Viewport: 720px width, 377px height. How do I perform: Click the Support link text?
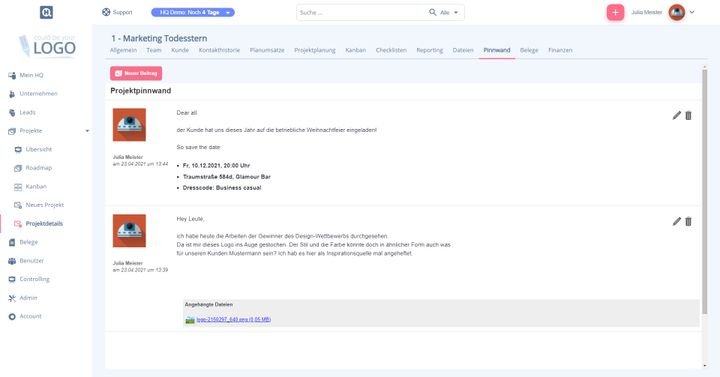(x=123, y=12)
